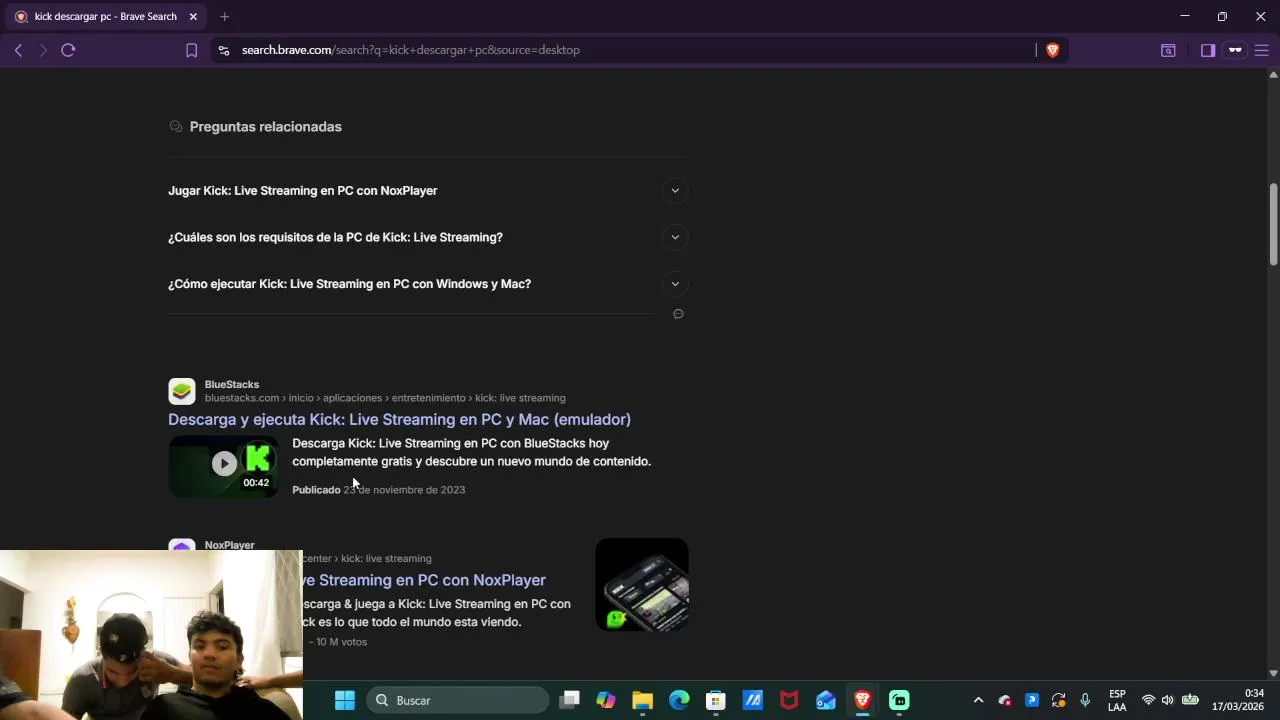Go back to the previous page

coord(18,50)
